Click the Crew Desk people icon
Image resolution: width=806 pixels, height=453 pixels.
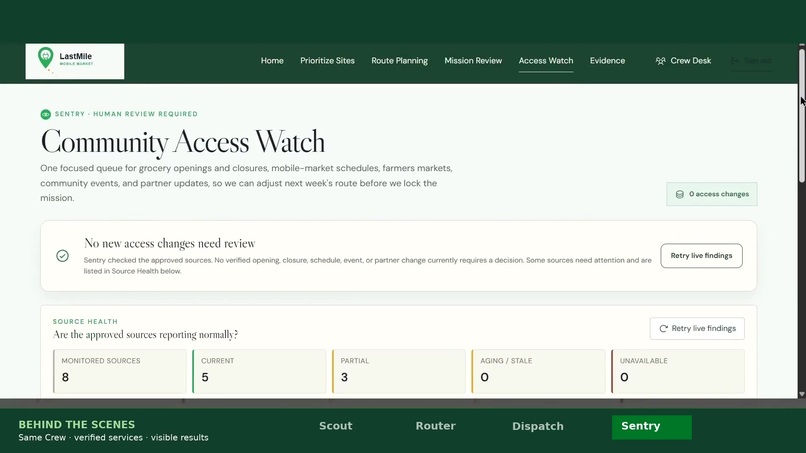point(661,61)
